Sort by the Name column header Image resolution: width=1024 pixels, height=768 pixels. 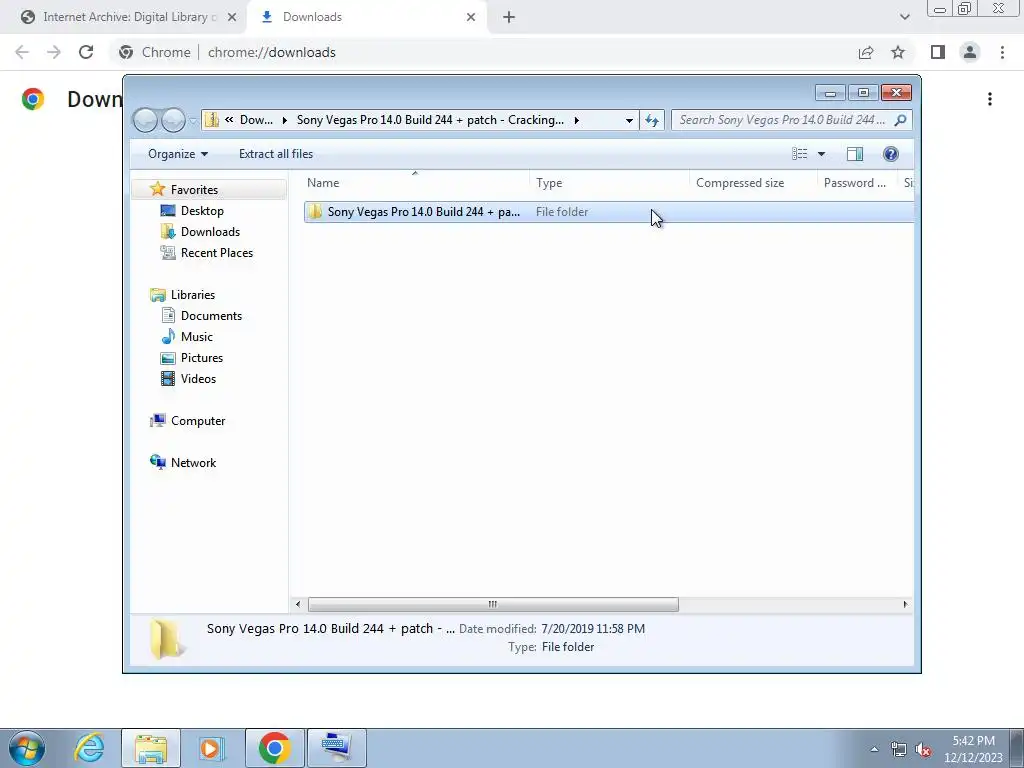click(416, 183)
